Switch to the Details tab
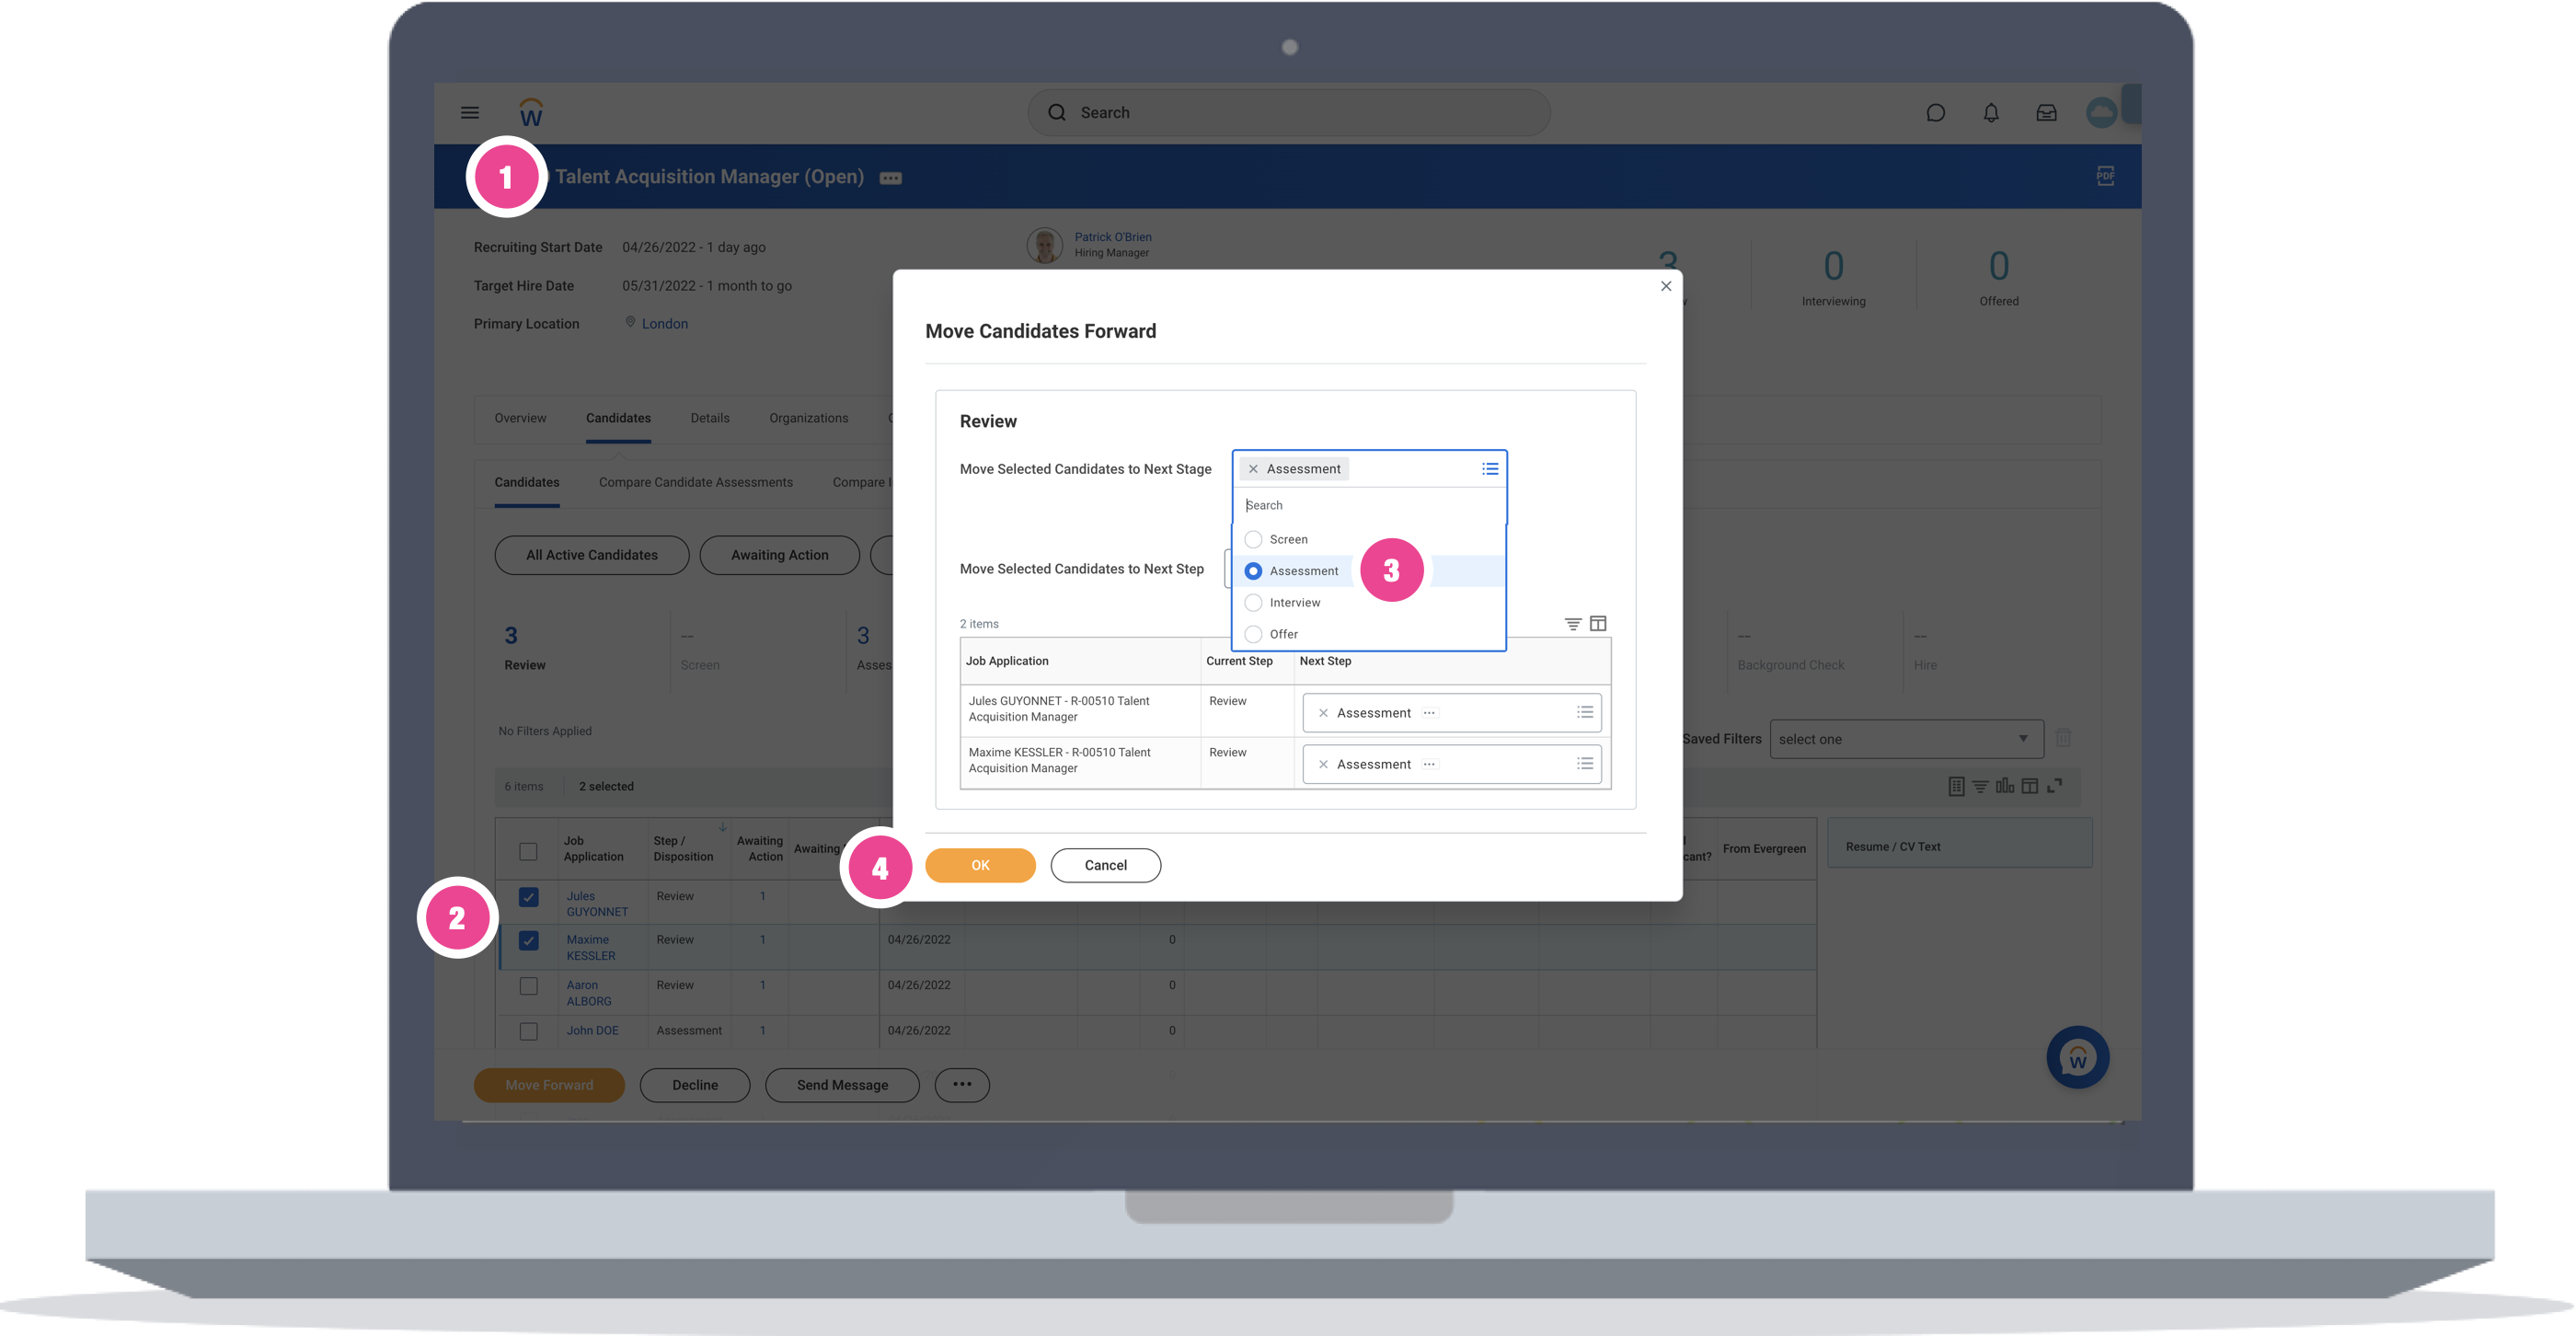This screenshot has width=2576, height=1336. click(710, 418)
